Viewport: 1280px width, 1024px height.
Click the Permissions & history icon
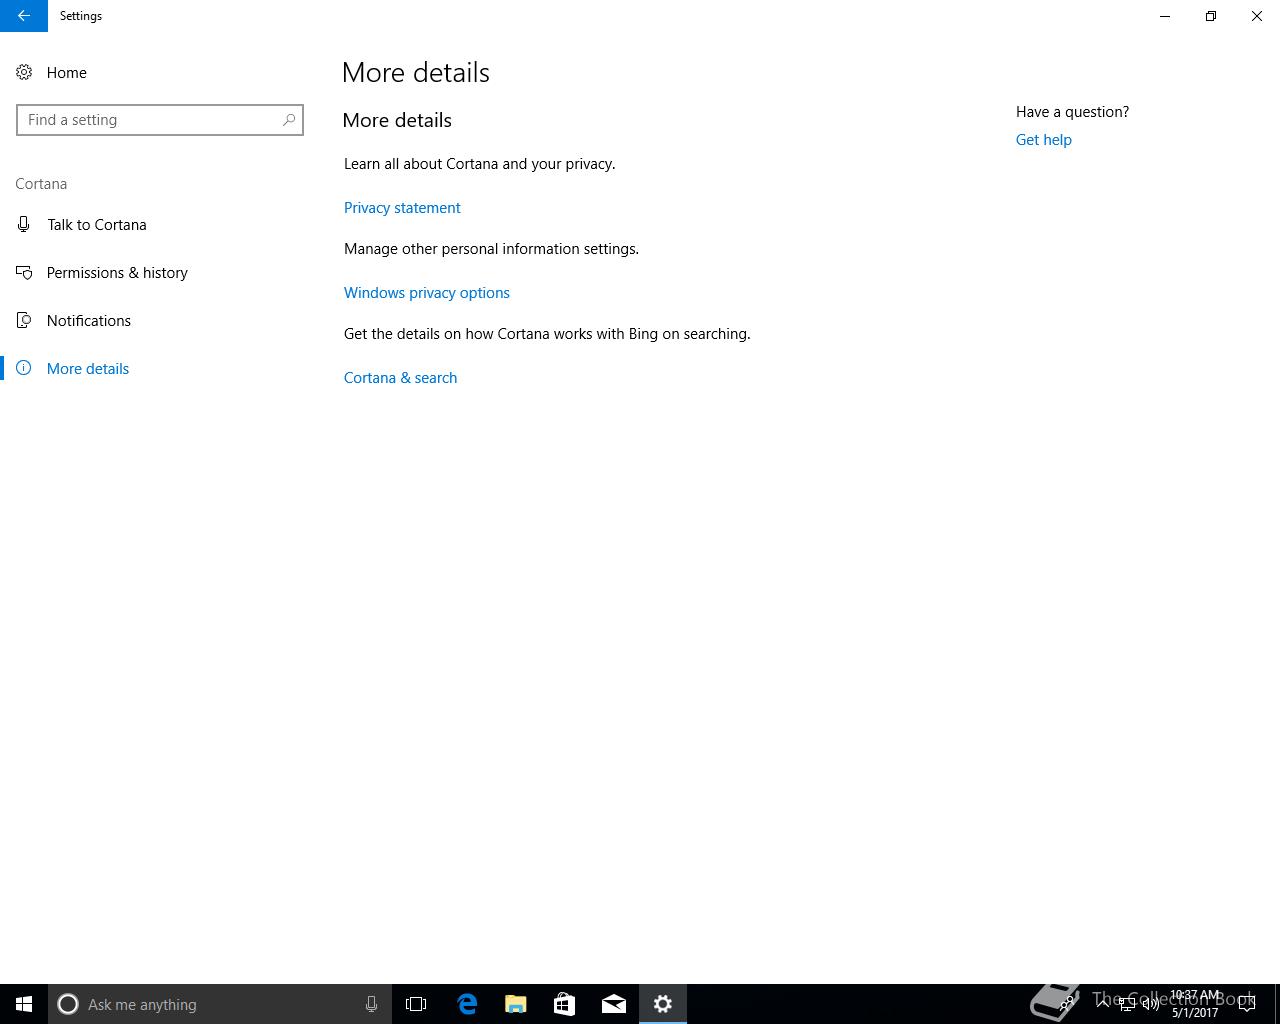click(24, 272)
